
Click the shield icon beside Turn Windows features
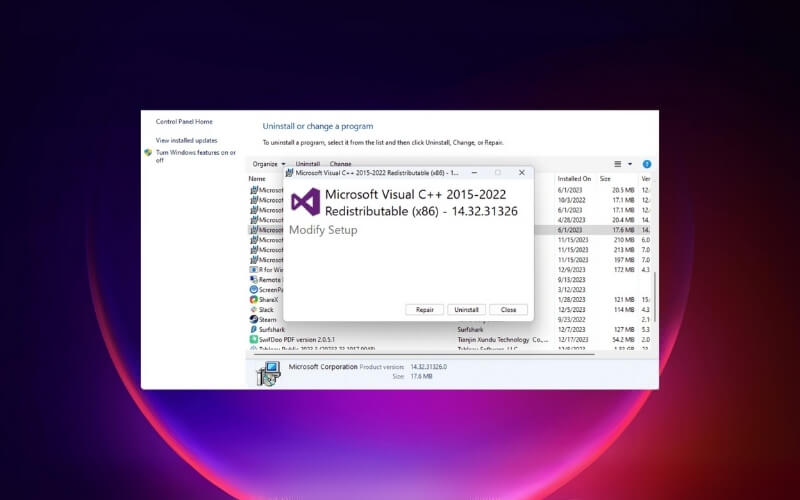(x=148, y=153)
